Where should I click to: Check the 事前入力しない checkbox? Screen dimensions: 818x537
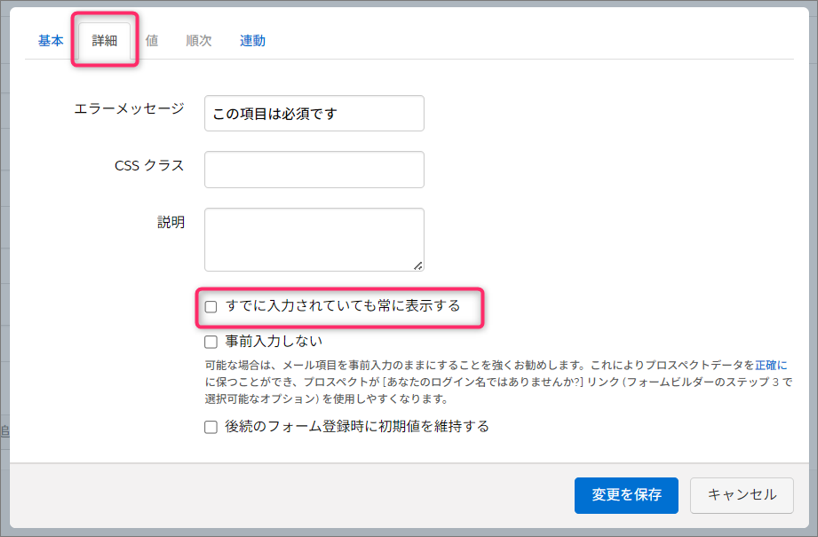(211, 342)
